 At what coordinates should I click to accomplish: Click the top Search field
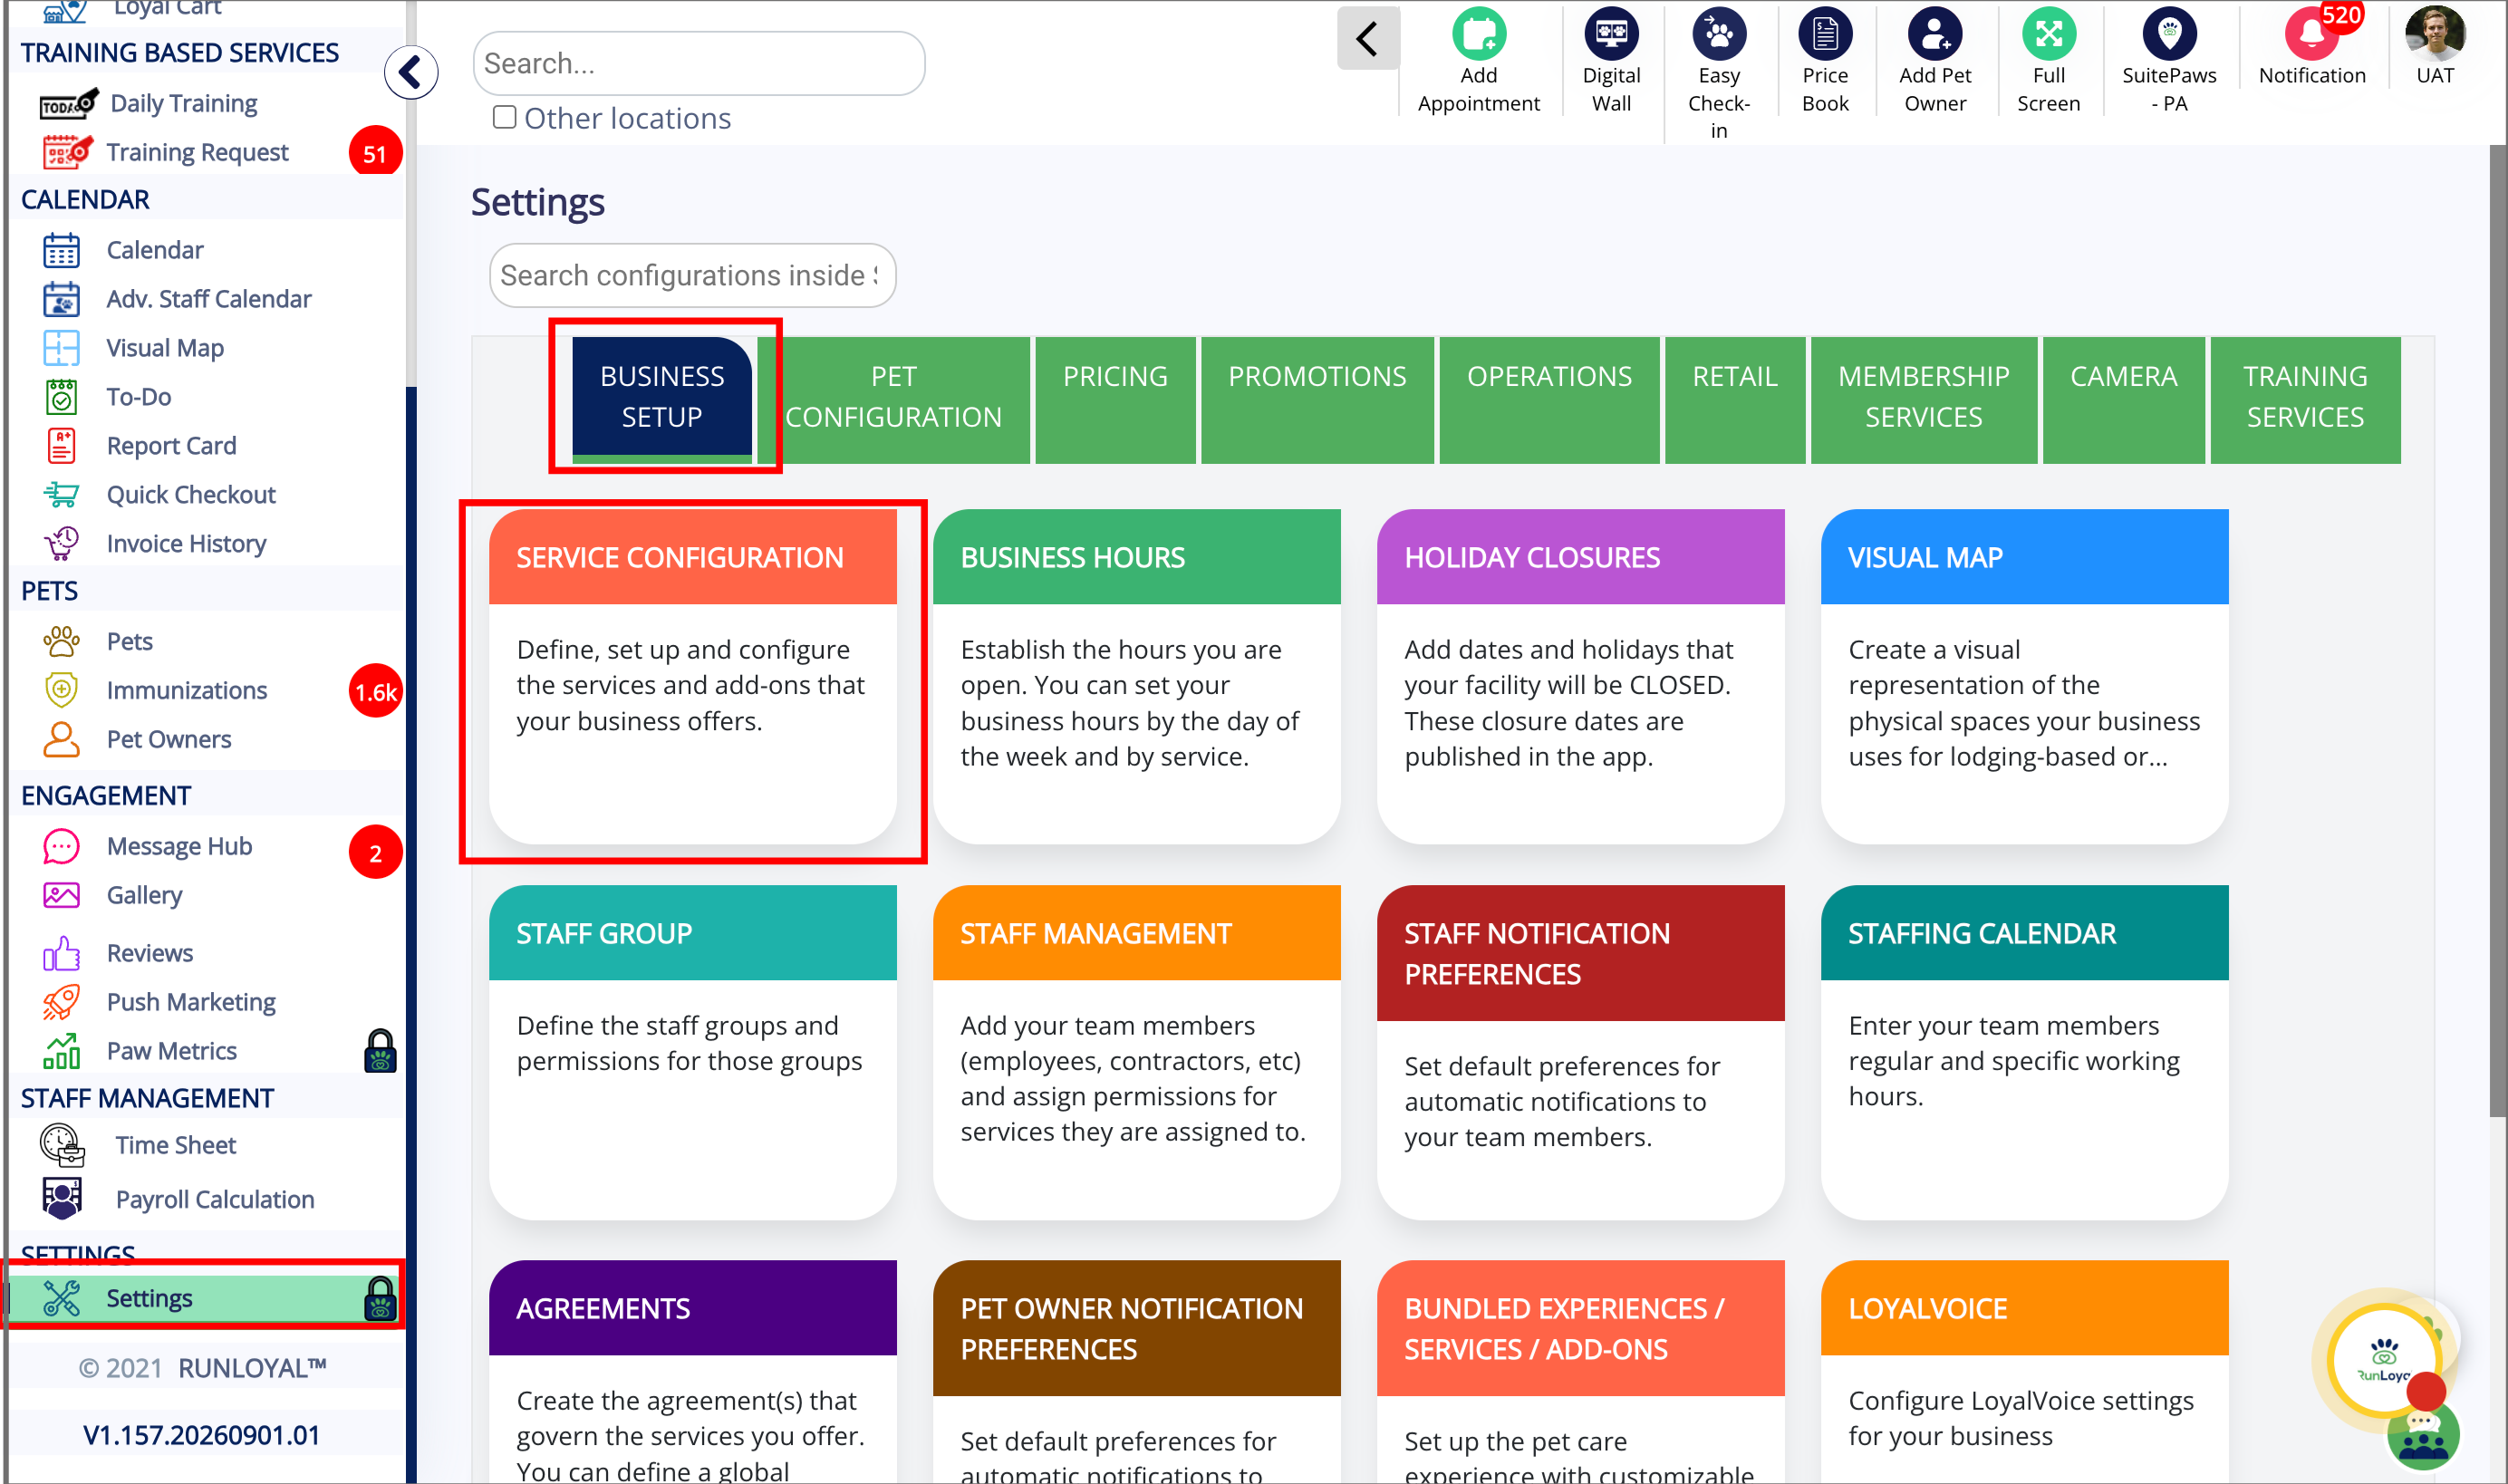pos(698,63)
